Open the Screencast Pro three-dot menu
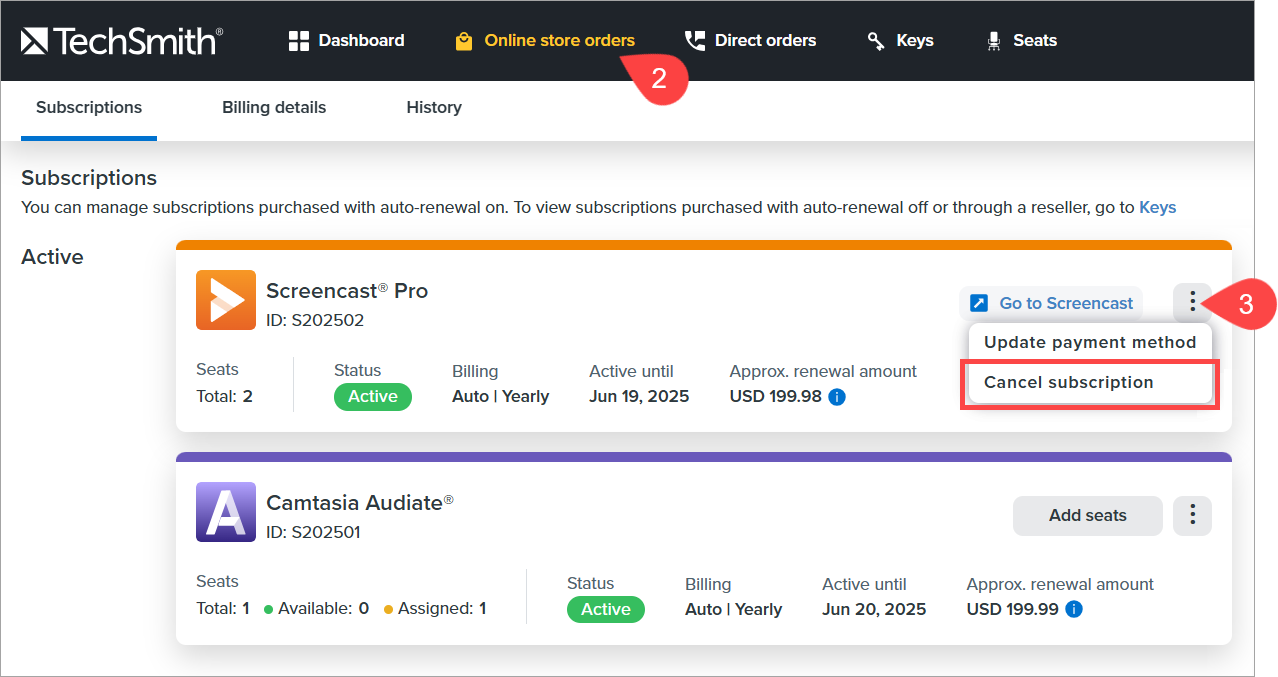 pos(1192,302)
